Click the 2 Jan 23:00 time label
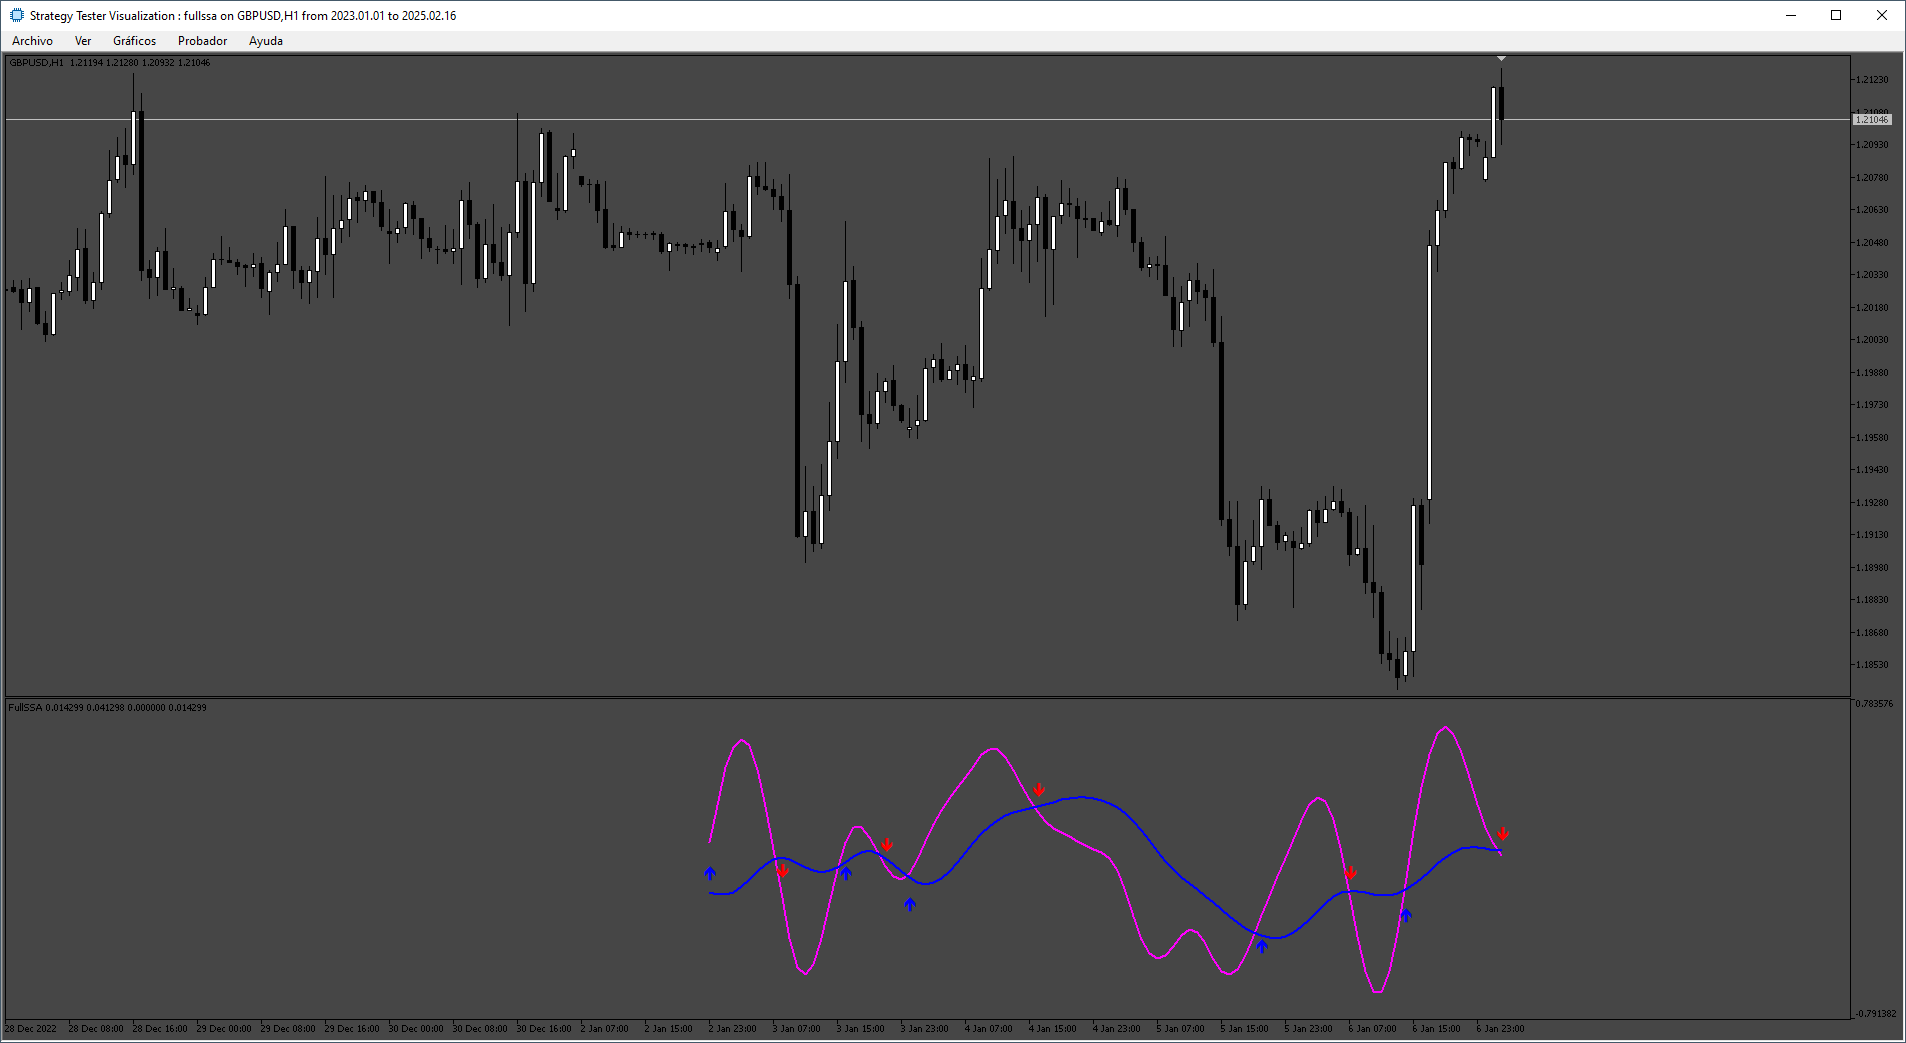The image size is (1906, 1043). pos(732,1029)
